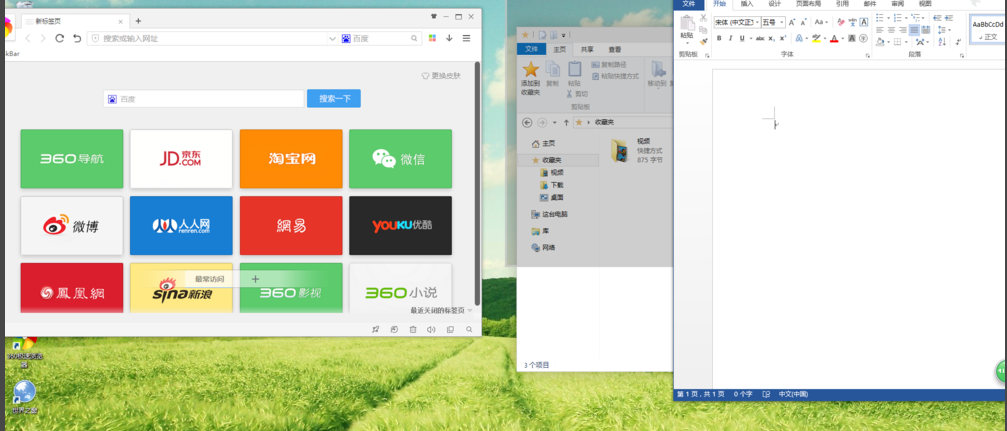Select 这台电脑 in Explorer navigation pane

(553, 214)
